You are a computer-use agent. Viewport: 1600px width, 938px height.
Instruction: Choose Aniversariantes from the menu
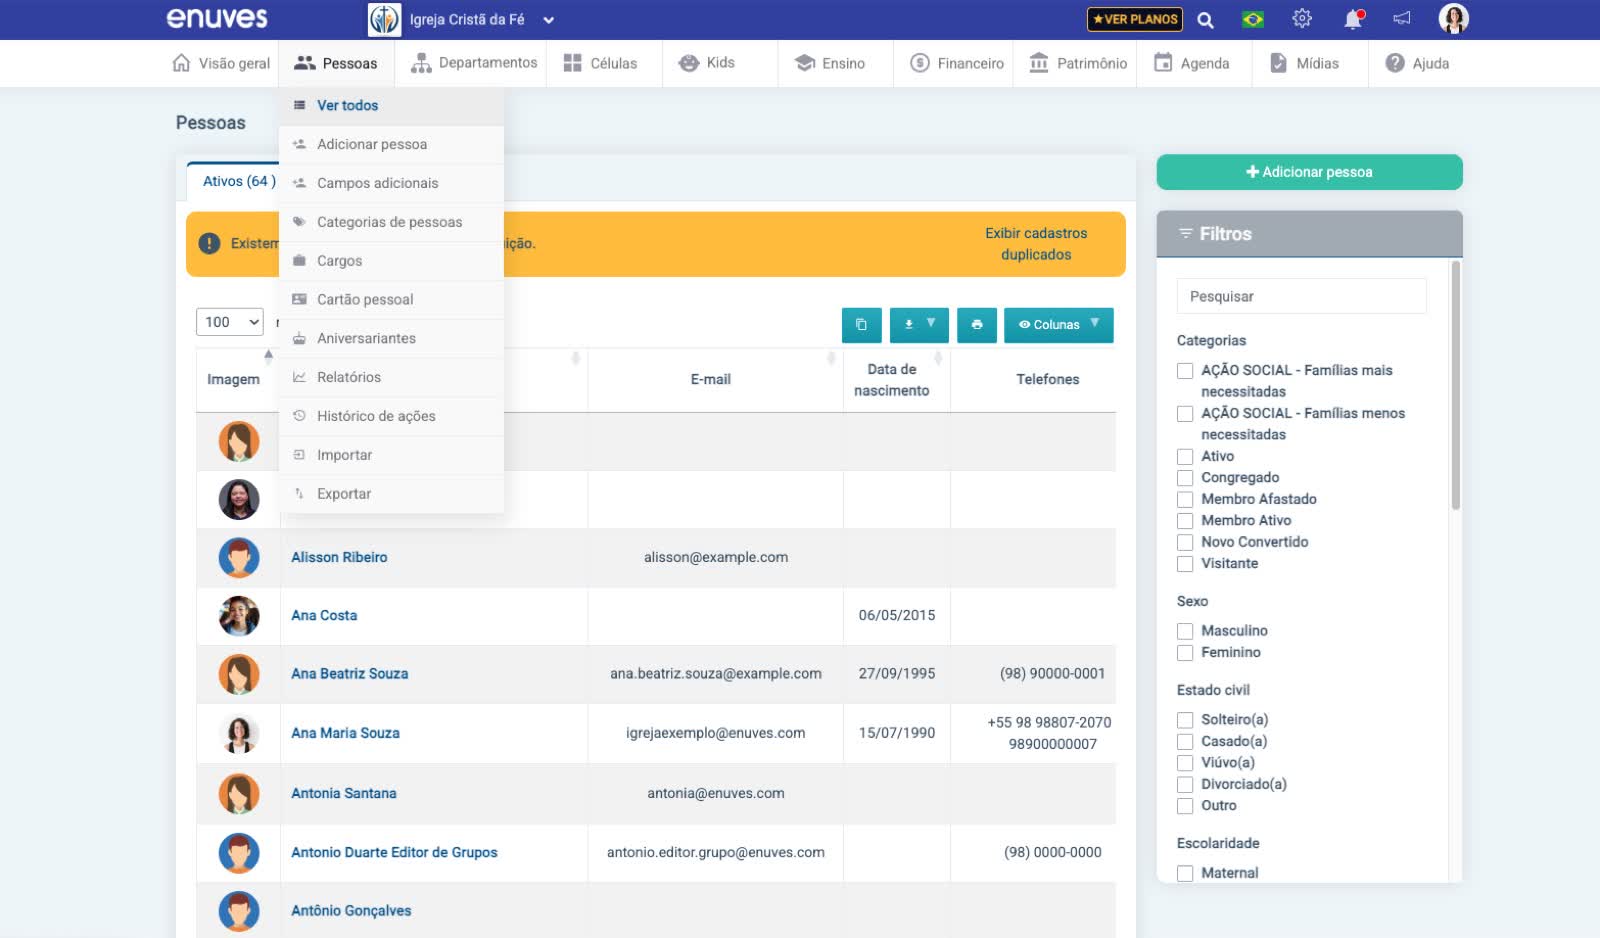[x=391, y=338]
